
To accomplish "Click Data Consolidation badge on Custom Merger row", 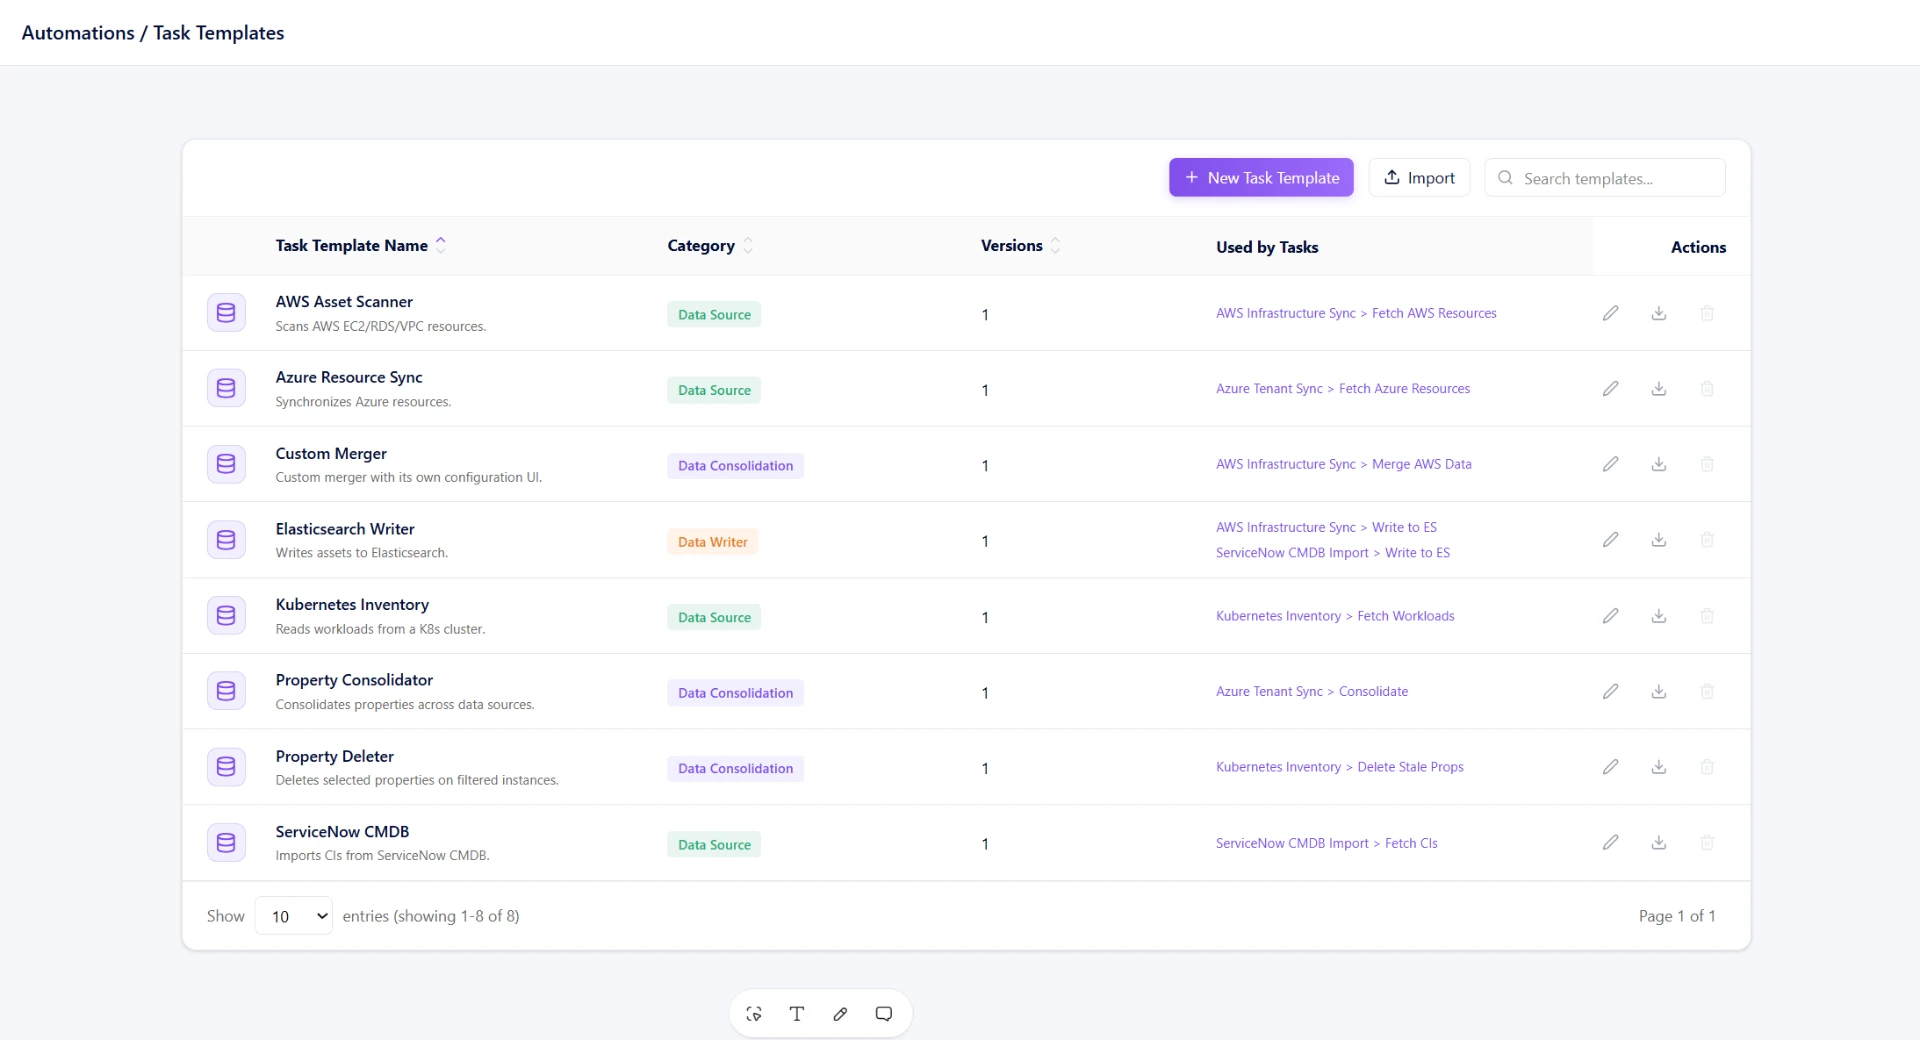I will 735,466.
